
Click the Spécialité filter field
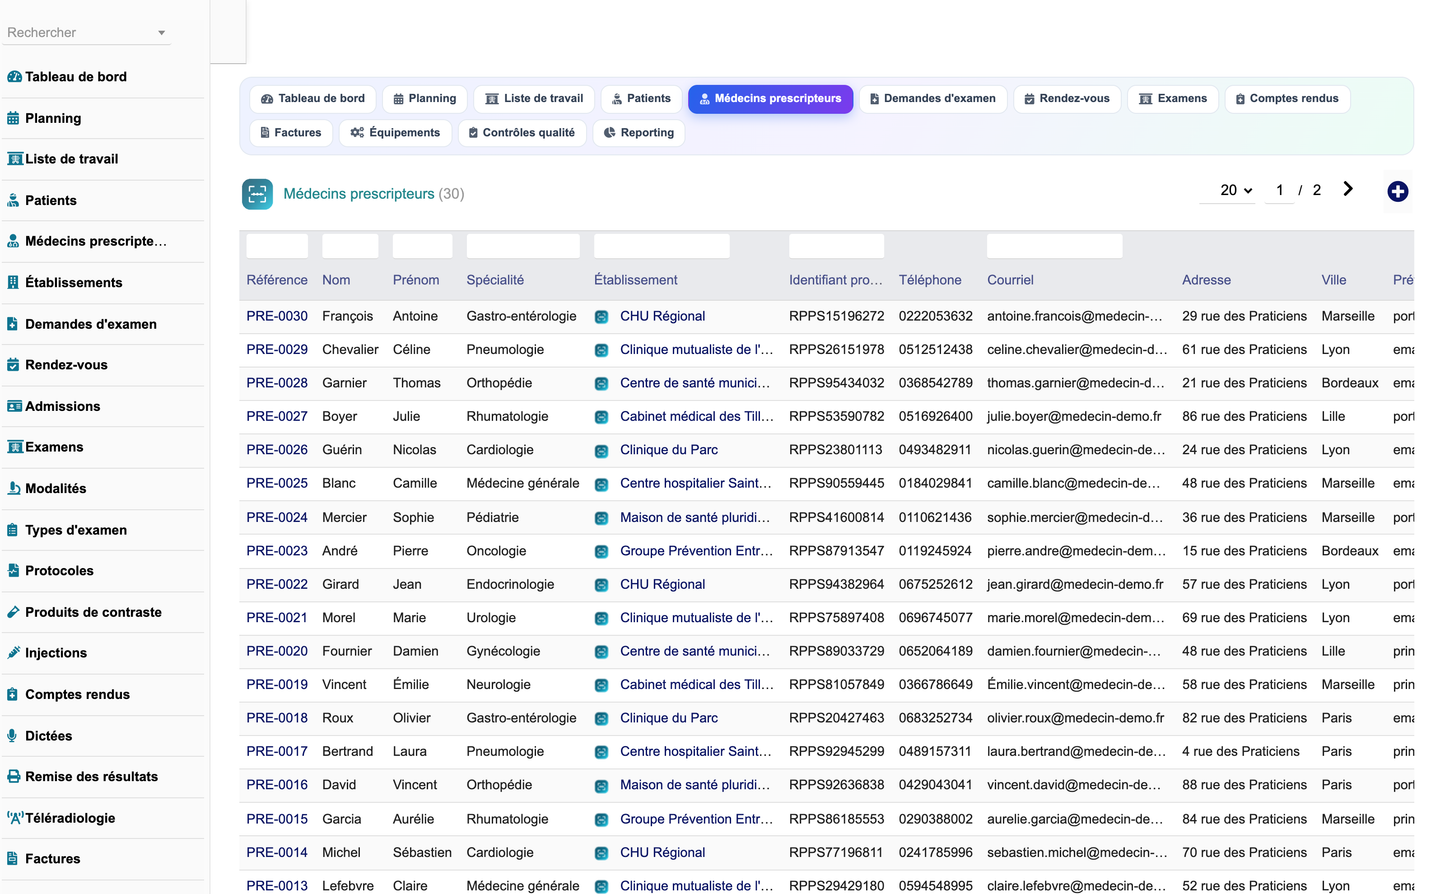523,246
